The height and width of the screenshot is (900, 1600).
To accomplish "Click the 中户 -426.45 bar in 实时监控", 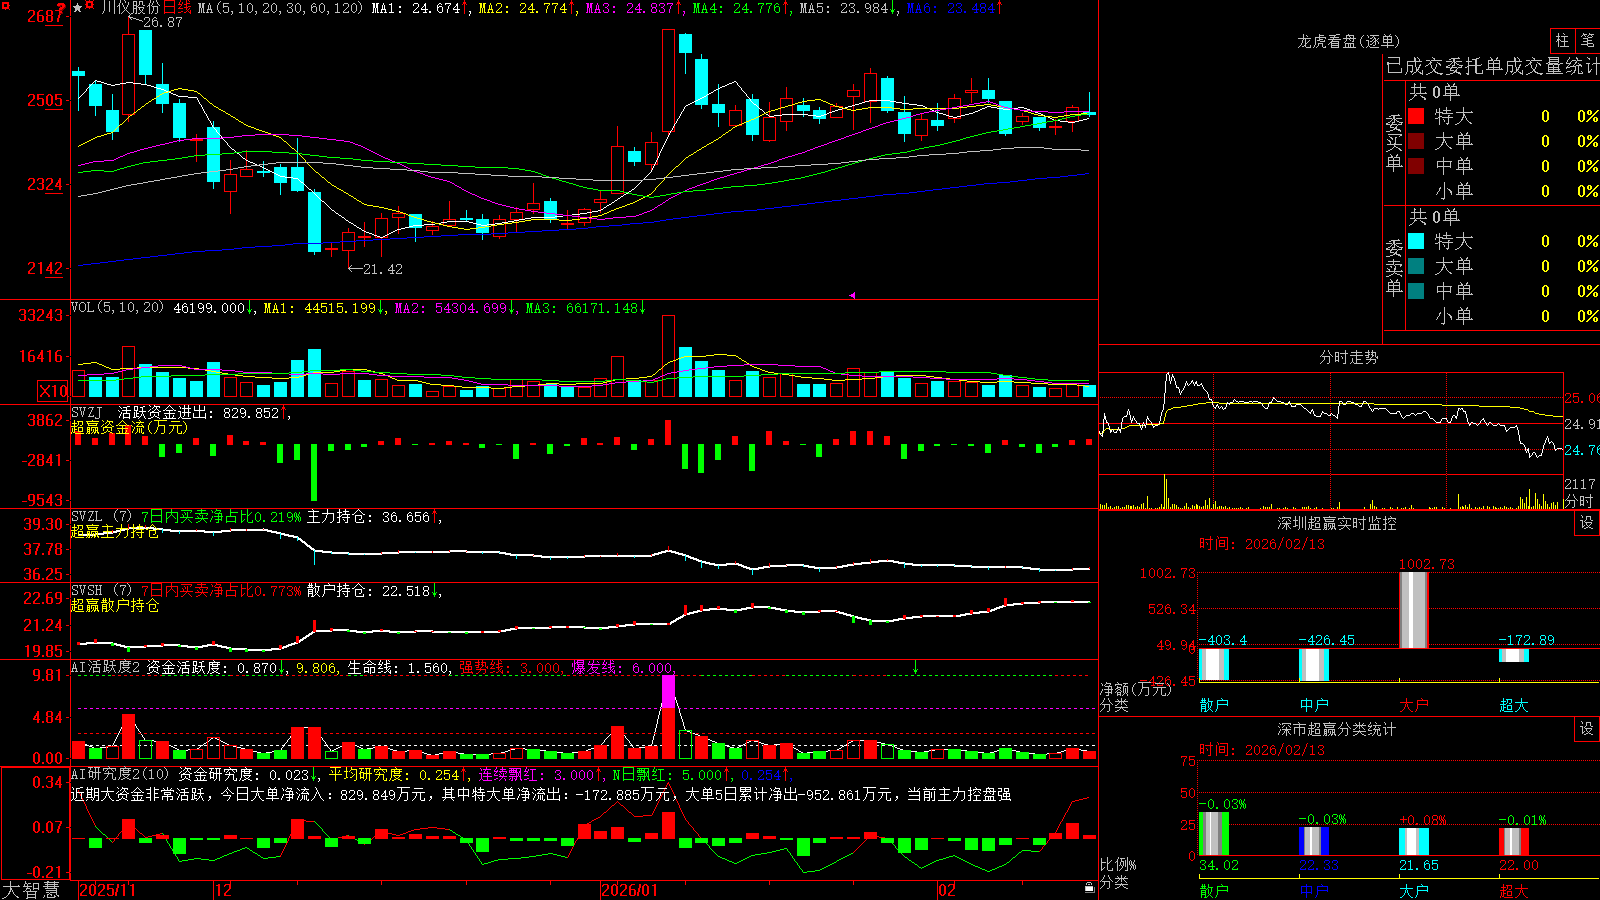I will [1314, 665].
